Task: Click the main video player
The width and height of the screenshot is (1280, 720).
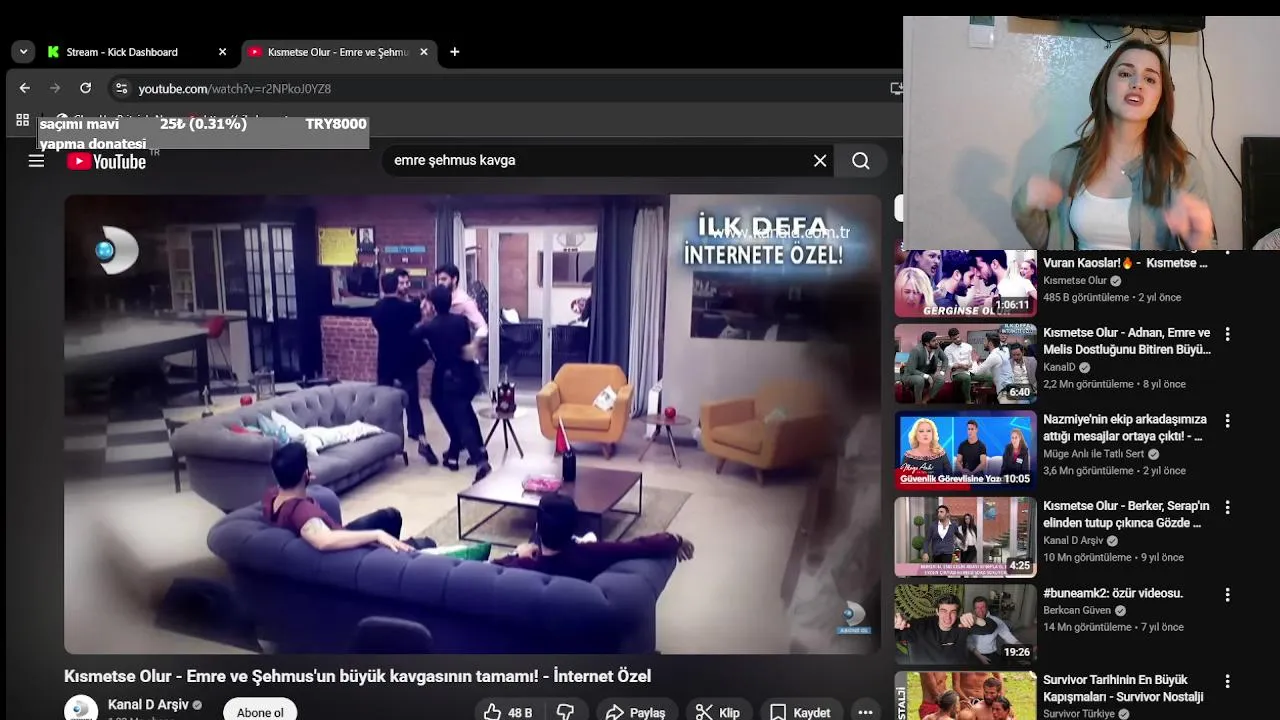Action: point(472,424)
